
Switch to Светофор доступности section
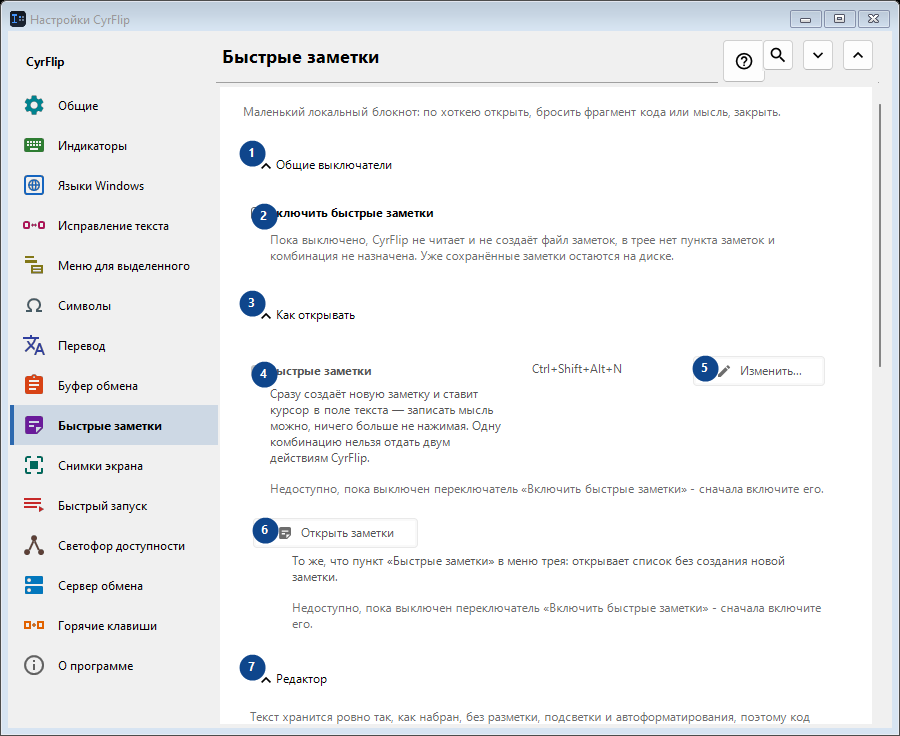(114, 545)
